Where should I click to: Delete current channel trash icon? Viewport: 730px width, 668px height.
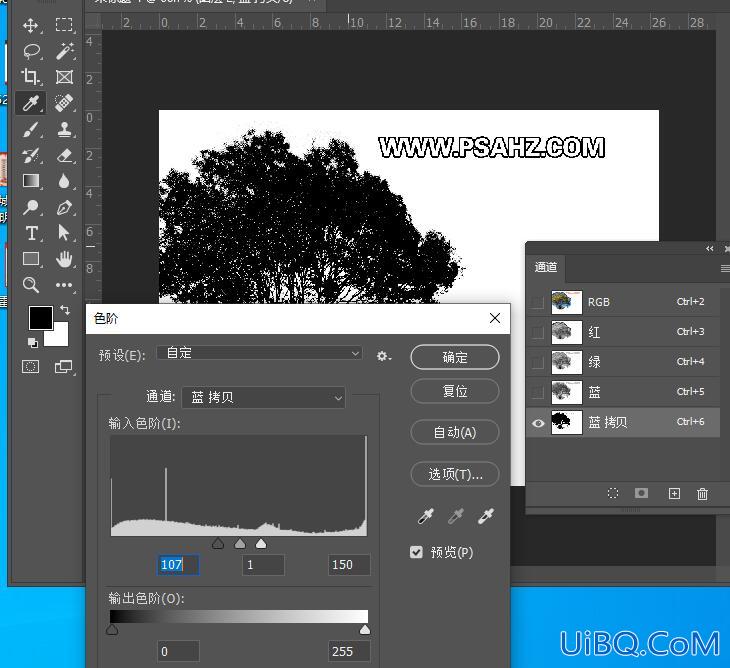tap(703, 493)
